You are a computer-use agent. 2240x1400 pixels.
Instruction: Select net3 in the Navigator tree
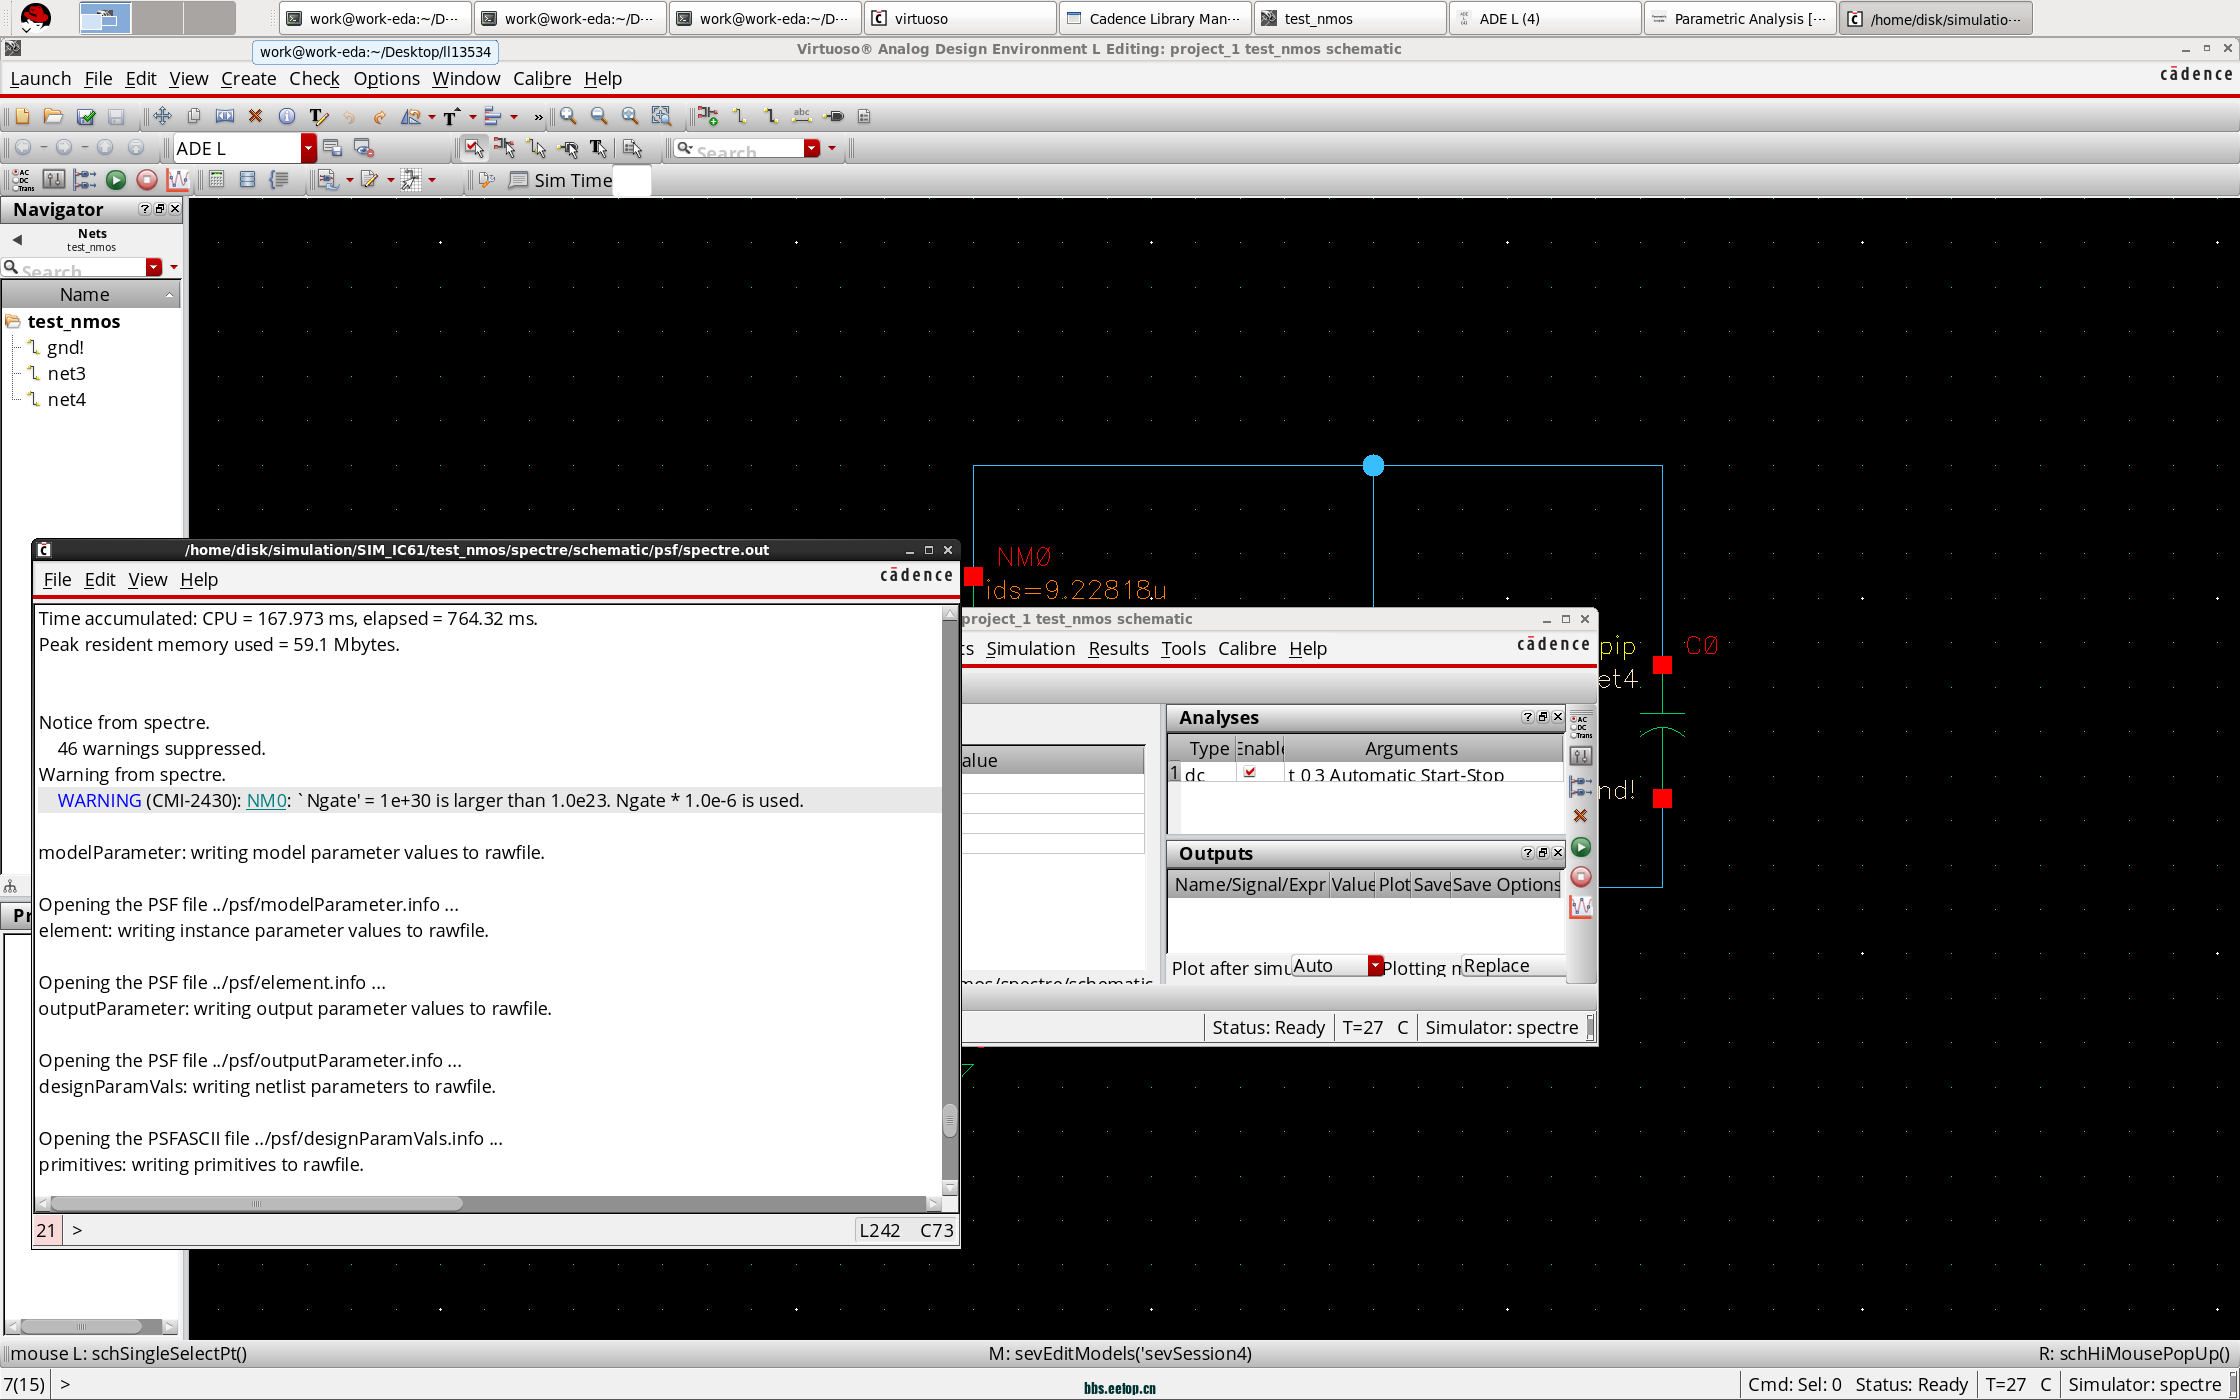pos(66,373)
